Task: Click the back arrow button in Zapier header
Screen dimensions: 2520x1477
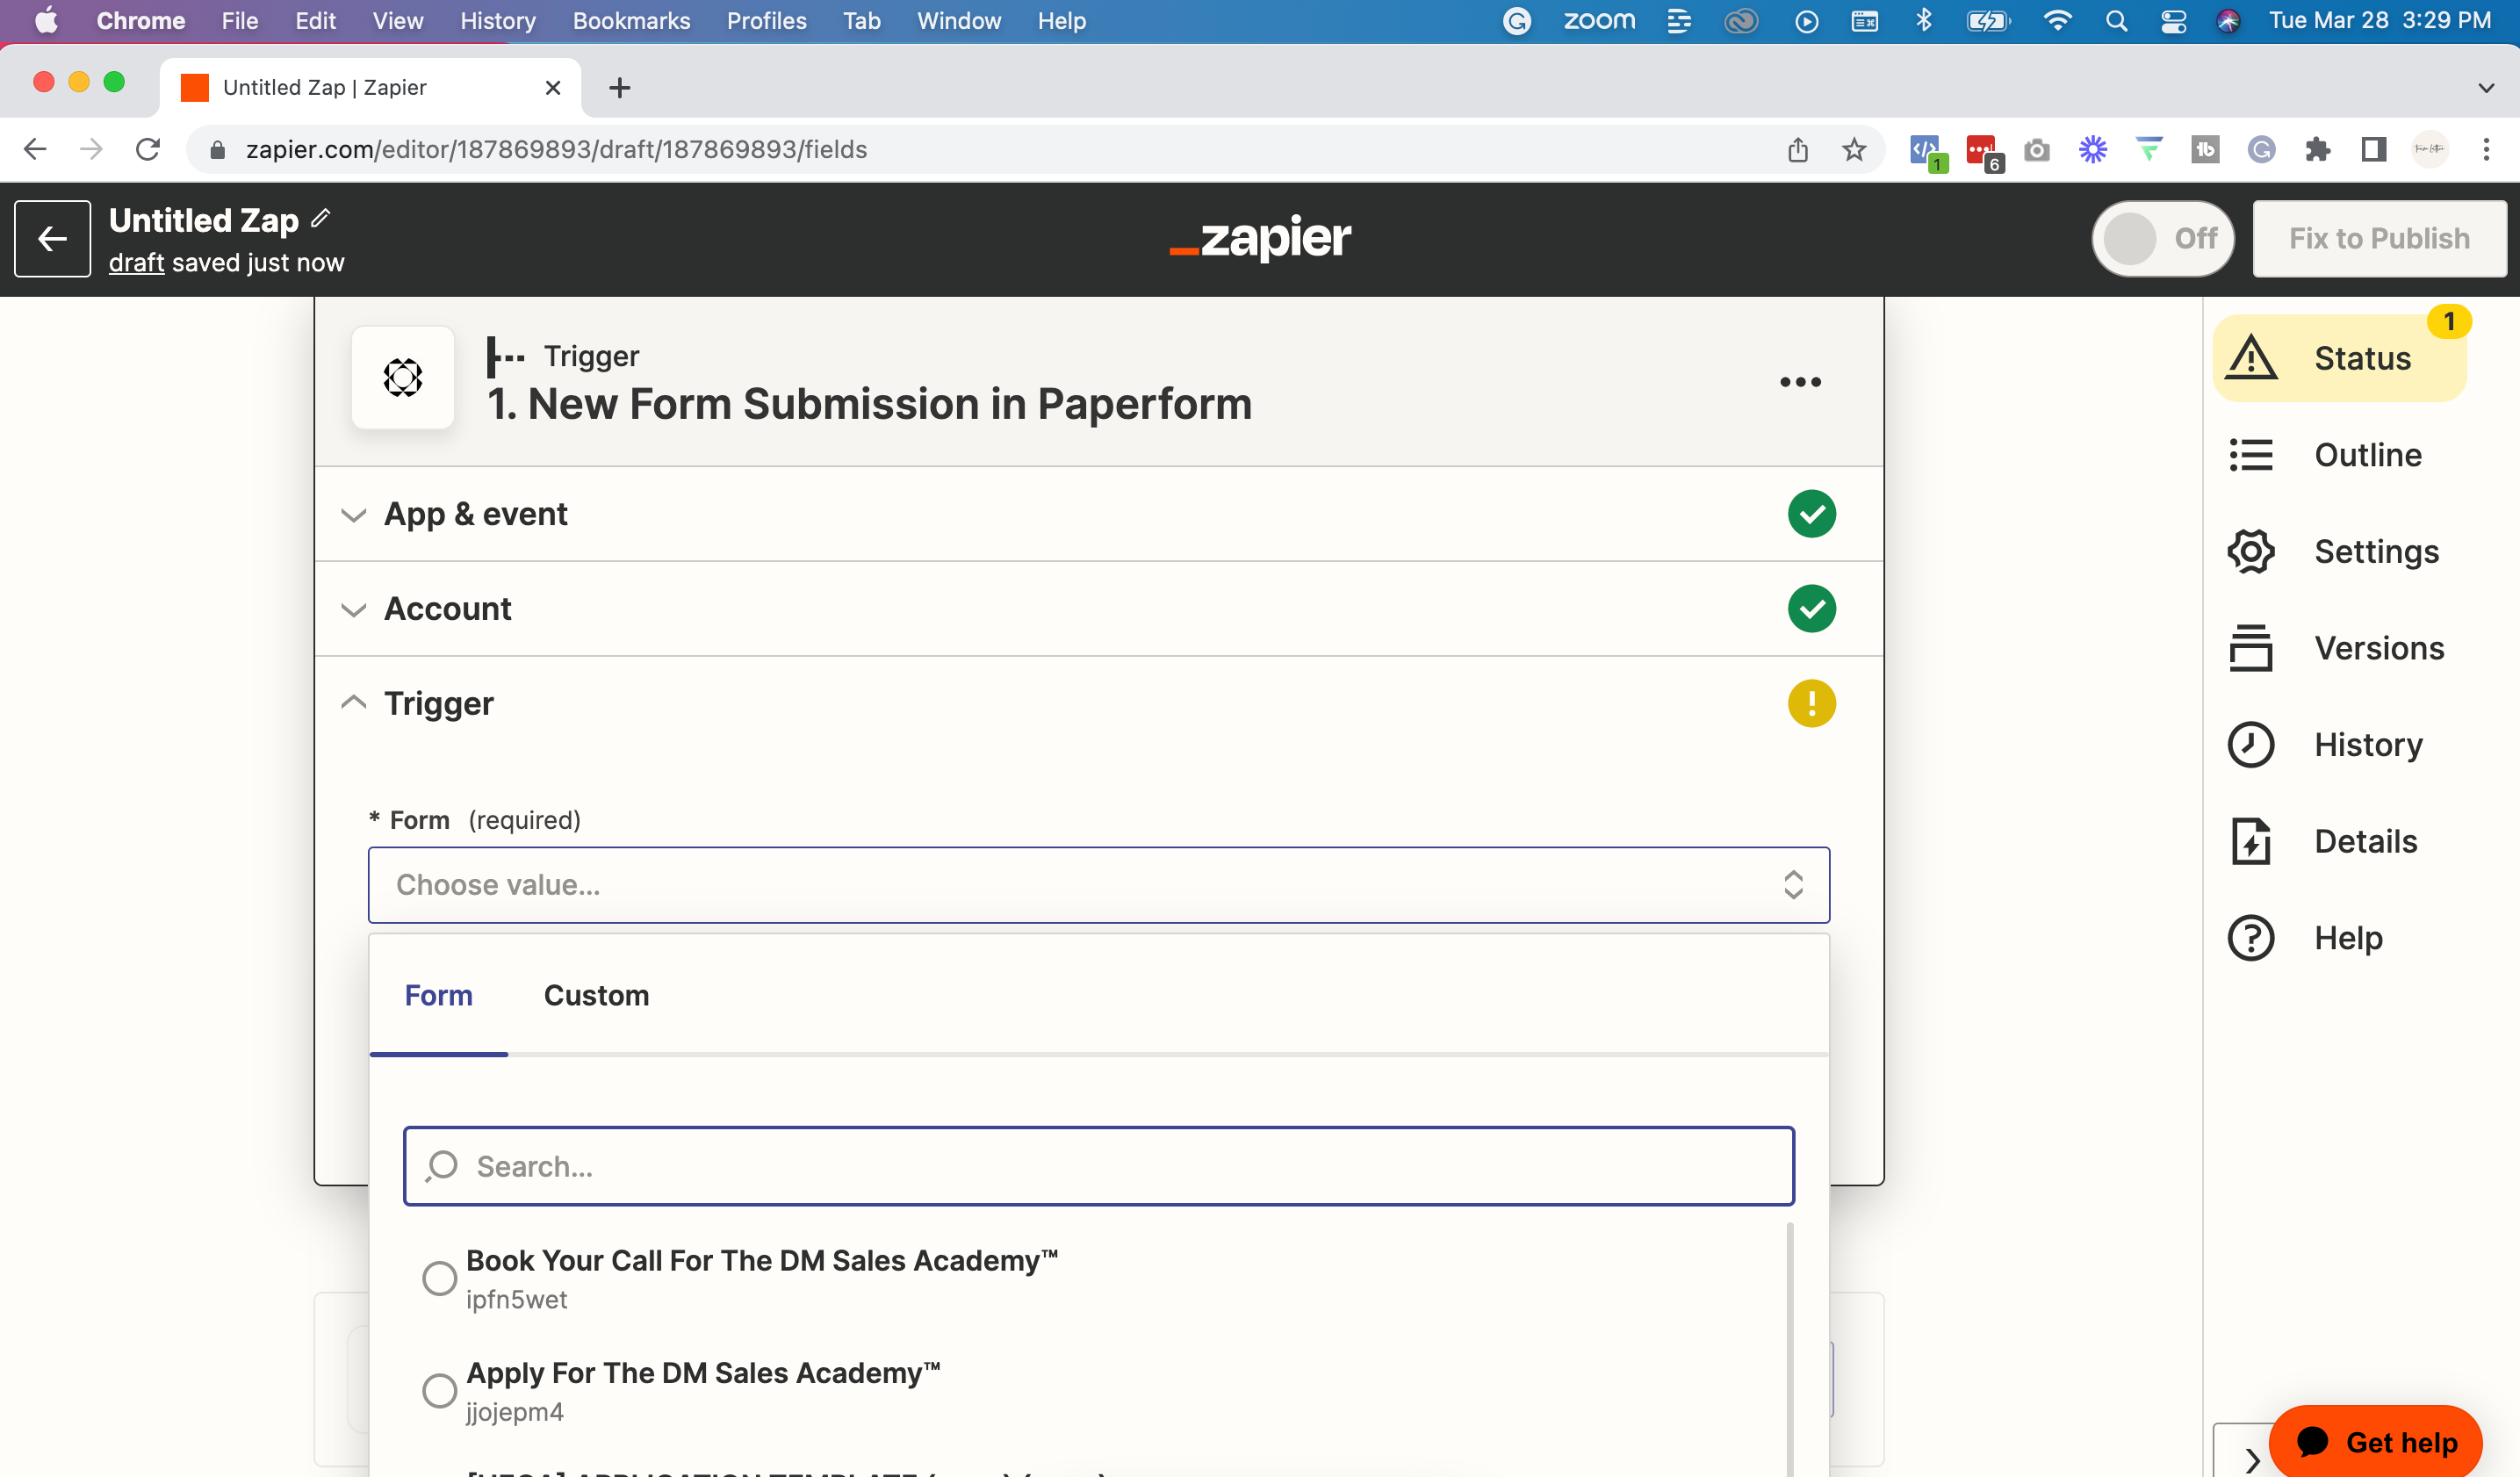Action: pyautogui.click(x=52, y=238)
